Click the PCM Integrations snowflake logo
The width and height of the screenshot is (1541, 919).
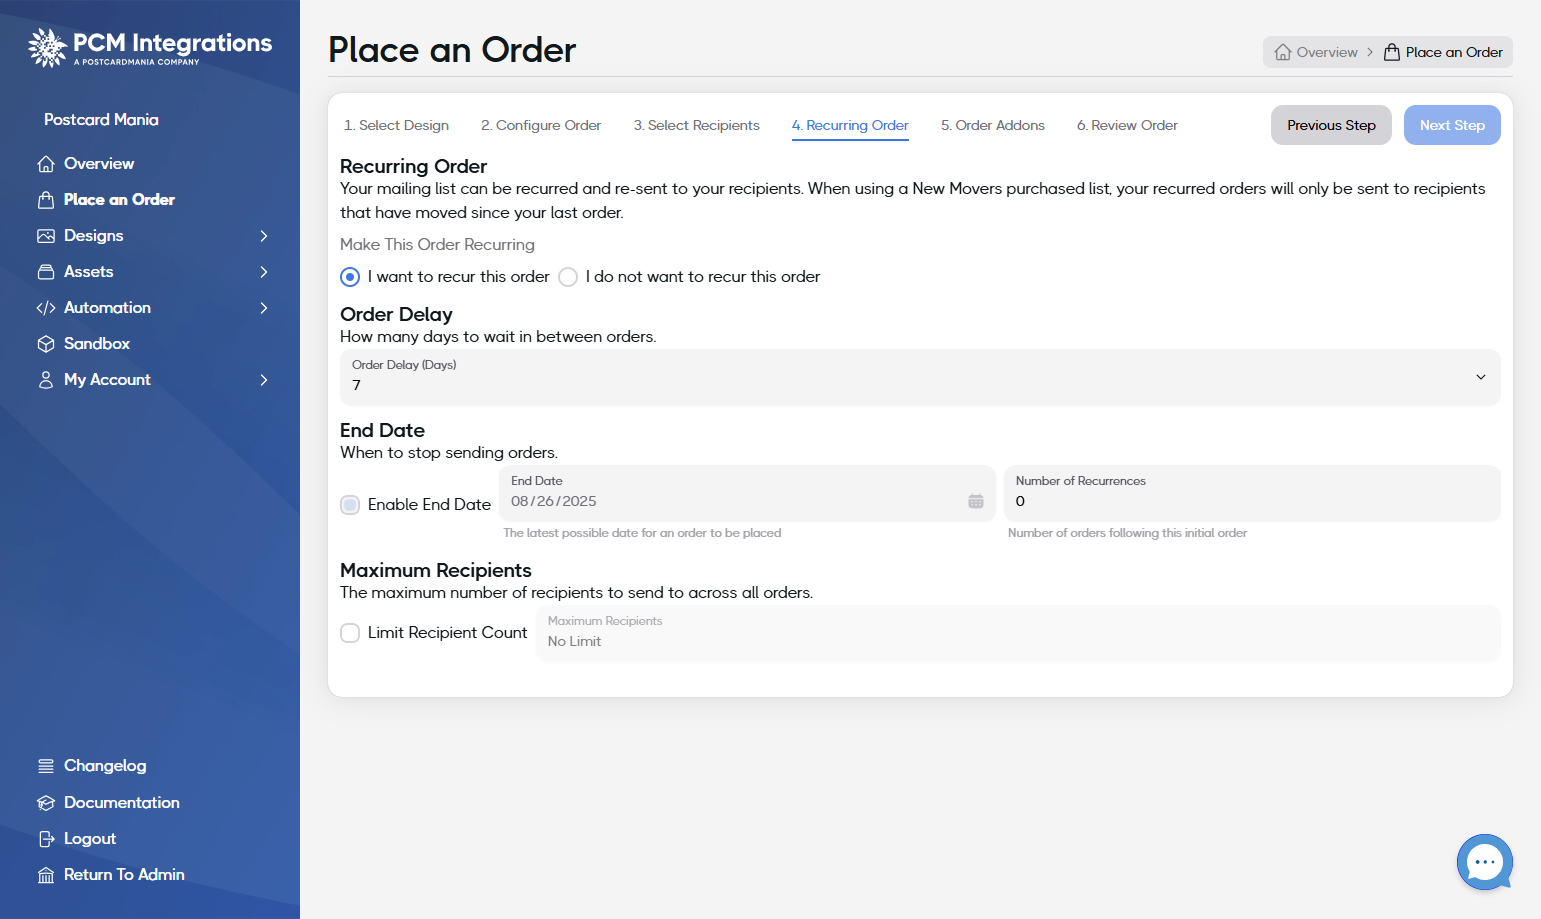pos(47,47)
